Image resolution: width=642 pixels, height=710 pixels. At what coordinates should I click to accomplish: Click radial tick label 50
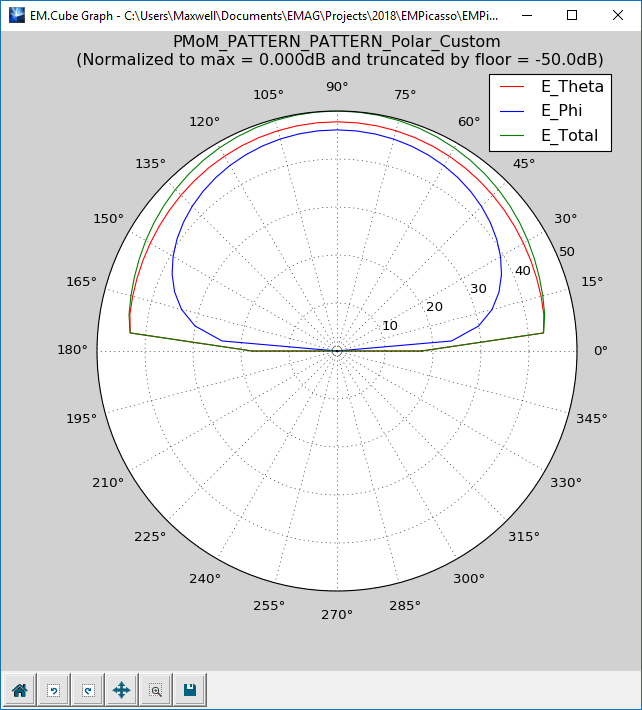[567, 252]
